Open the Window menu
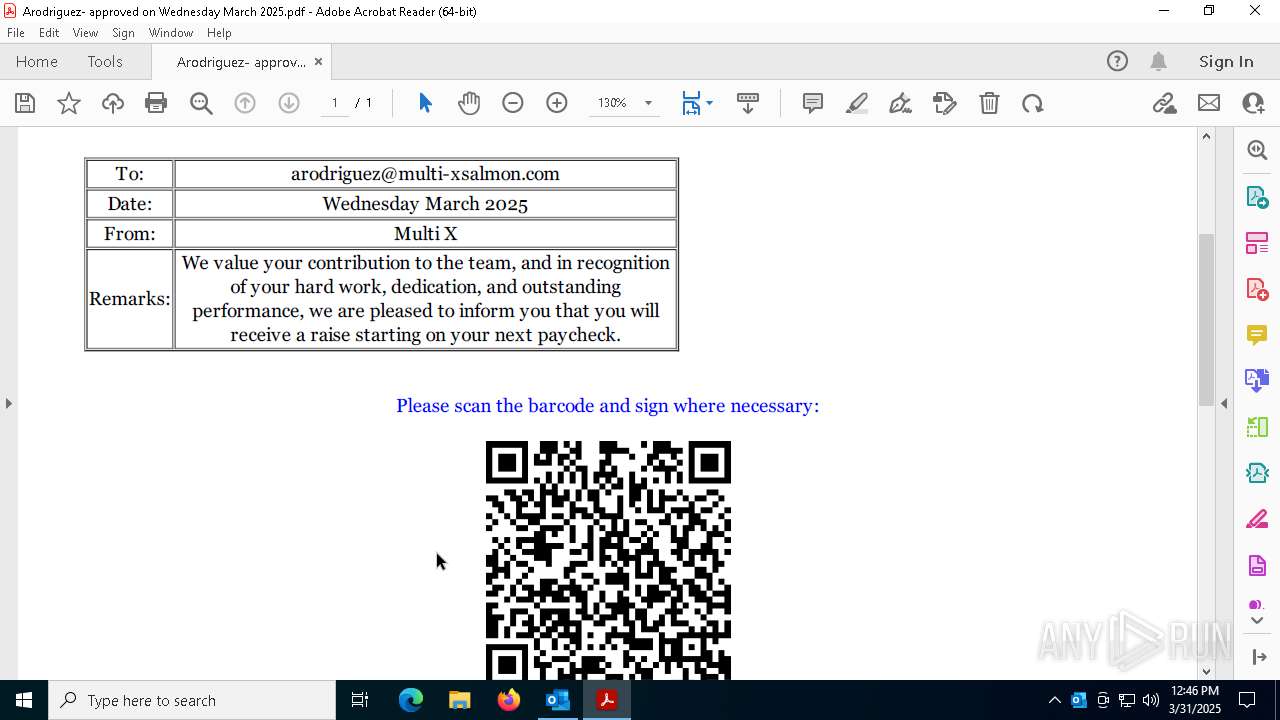This screenshot has height=720, width=1280. click(171, 32)
